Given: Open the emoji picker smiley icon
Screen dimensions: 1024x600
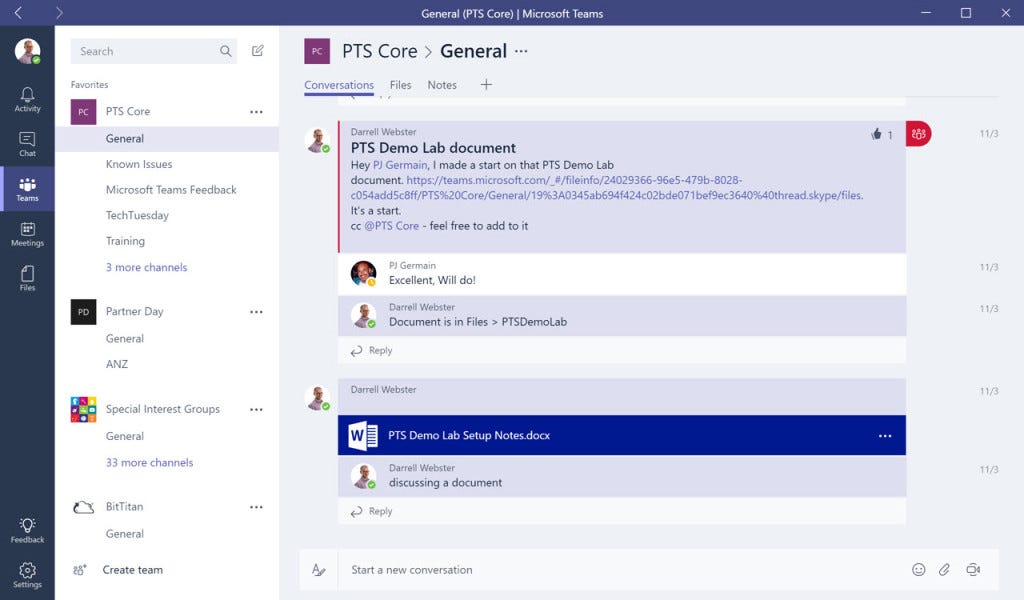Looking at the screenshot, I should (919, 570).
